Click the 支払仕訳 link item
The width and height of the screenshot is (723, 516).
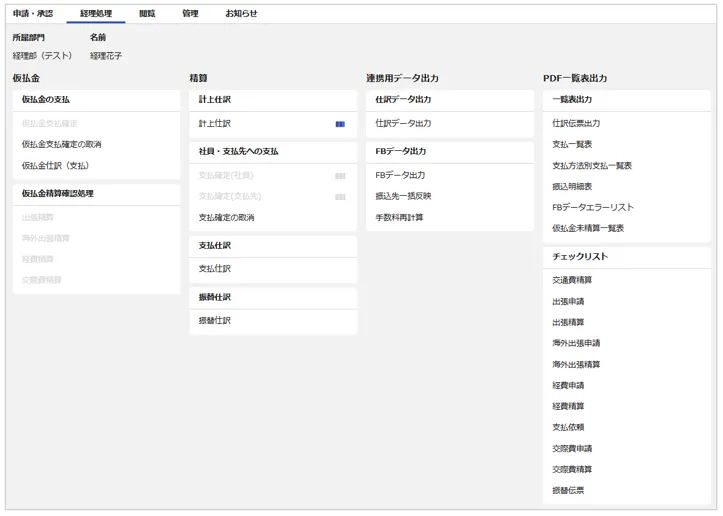coord(215,269)
